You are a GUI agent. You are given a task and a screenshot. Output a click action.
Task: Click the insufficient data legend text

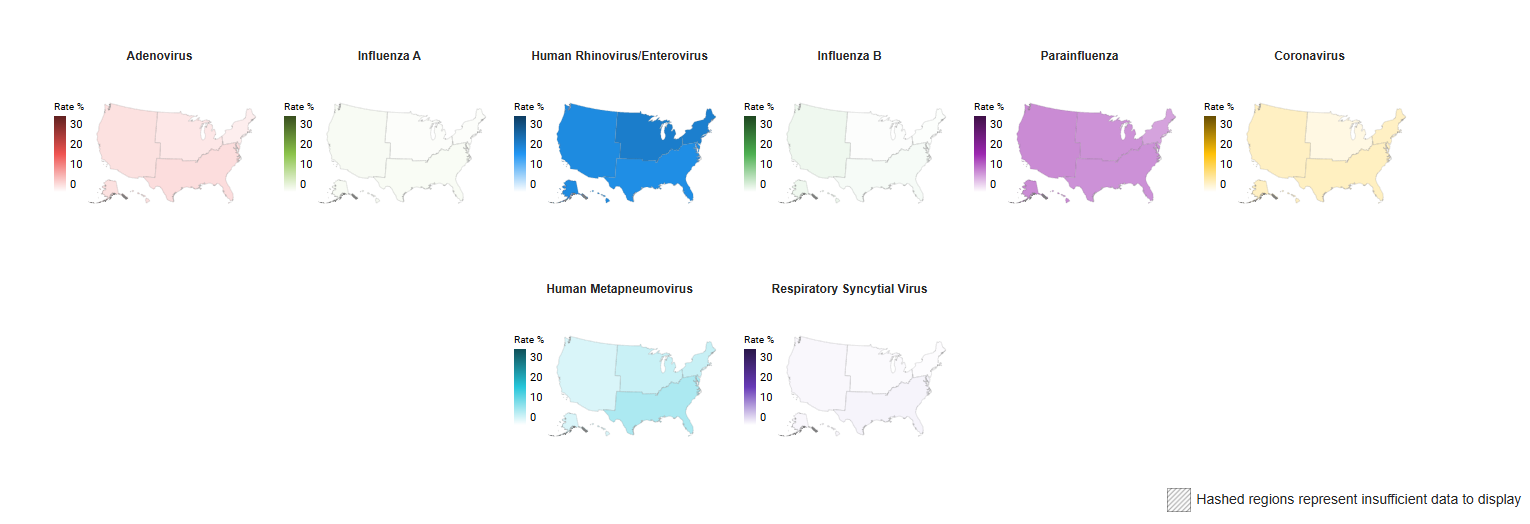[x=1359, y=499]
